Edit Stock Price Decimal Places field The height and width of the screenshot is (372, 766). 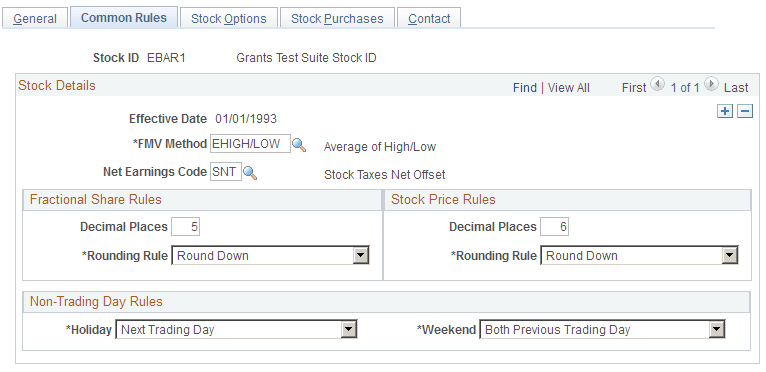pyautogui.click(x=554, y=227)
